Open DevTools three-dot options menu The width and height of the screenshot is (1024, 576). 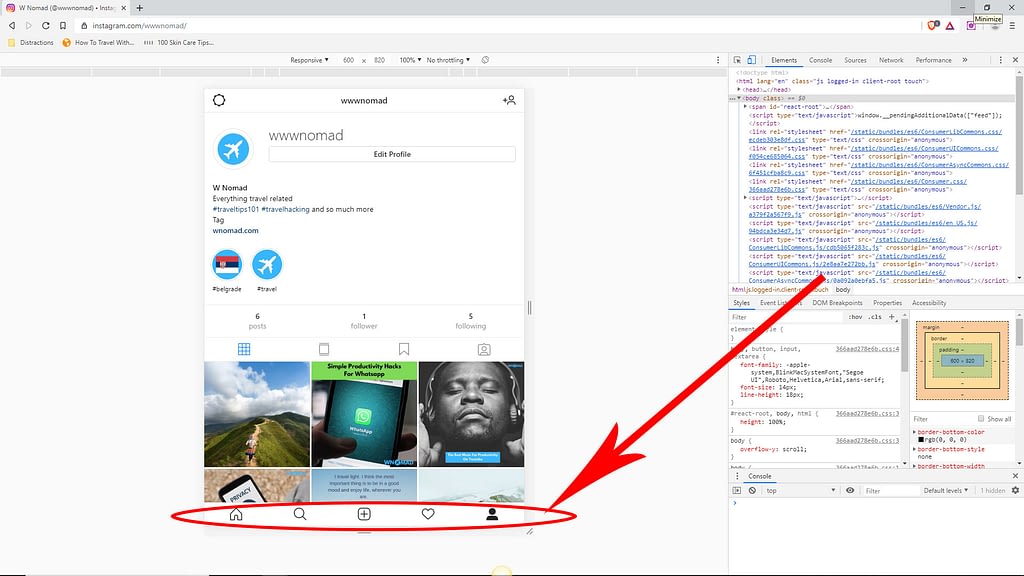point(1000,60)
